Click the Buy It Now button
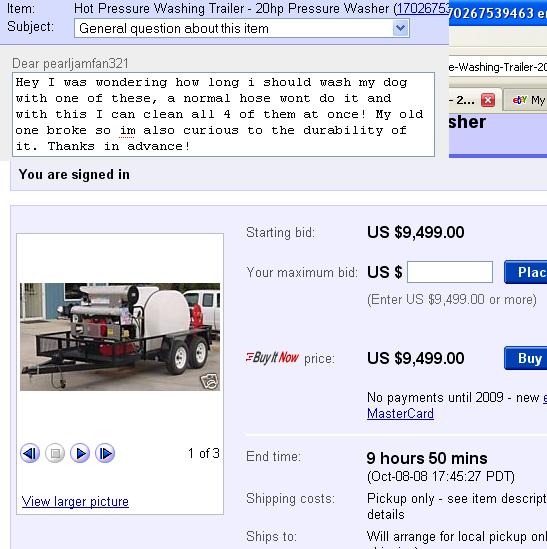547x549 pixels. 525,358
